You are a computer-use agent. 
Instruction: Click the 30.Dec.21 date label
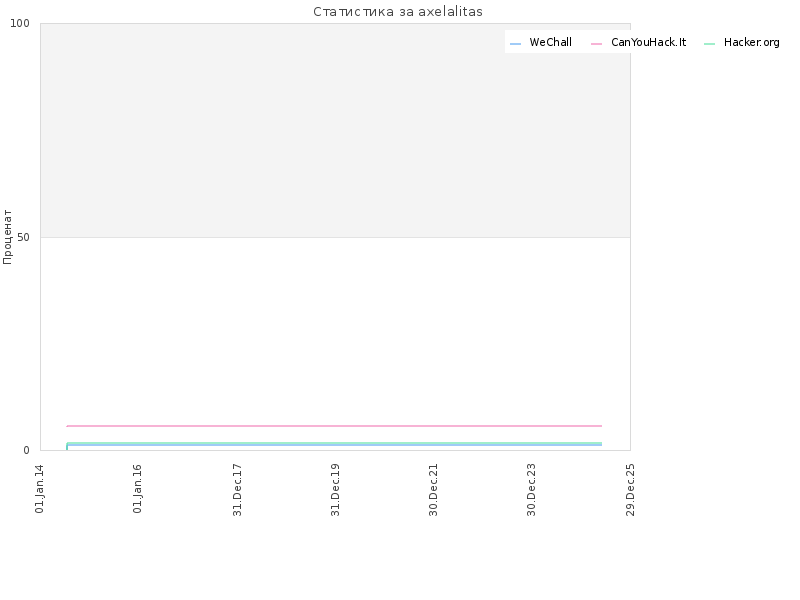coord(434,490)
